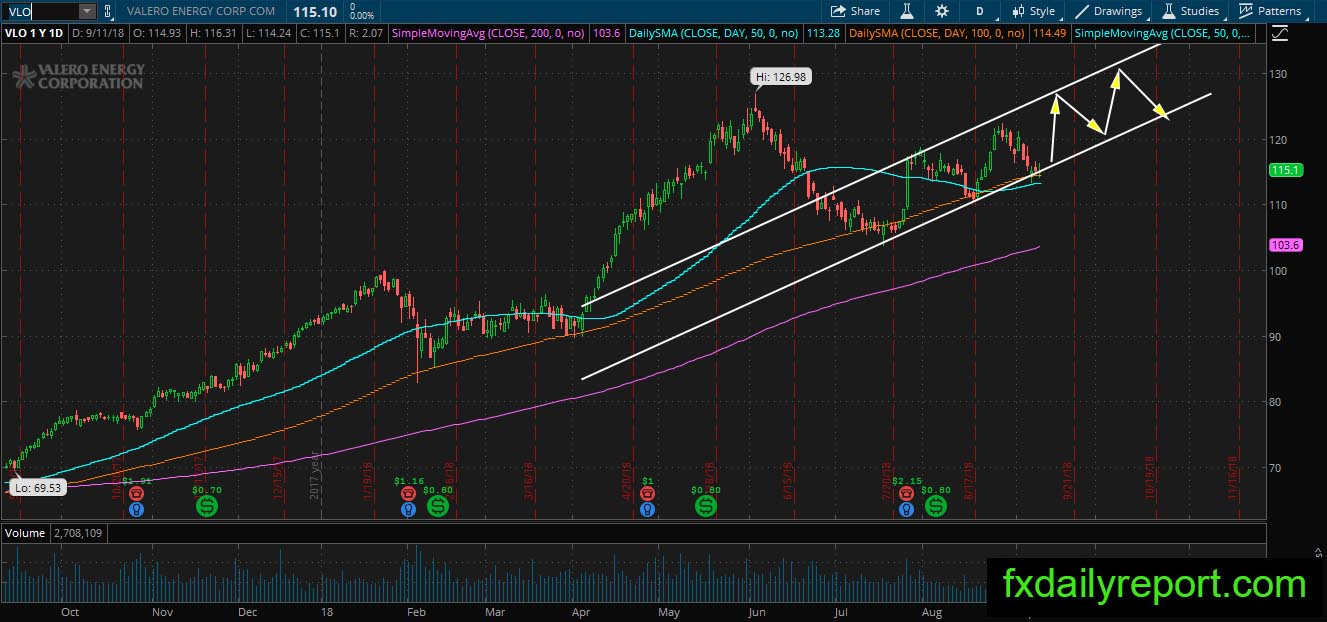This screenshot has width=1327, height=622.
Task: Click the Share button
Action: 855,11
